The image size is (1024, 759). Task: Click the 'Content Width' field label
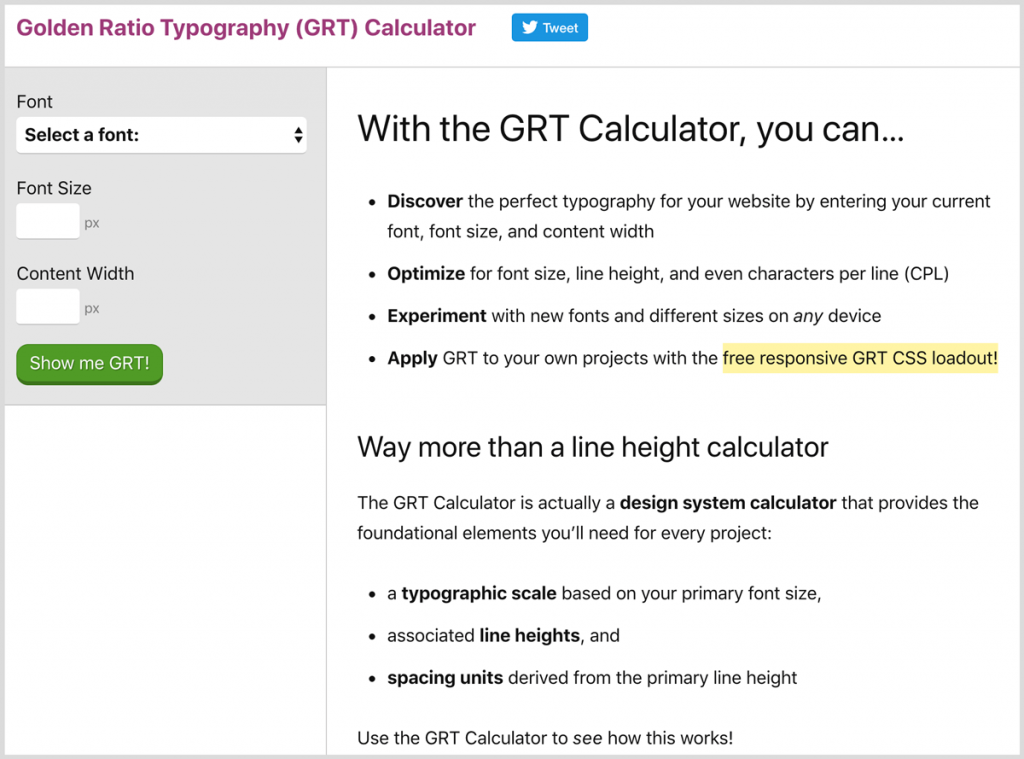pyautogui.click(x=76, y=274)
